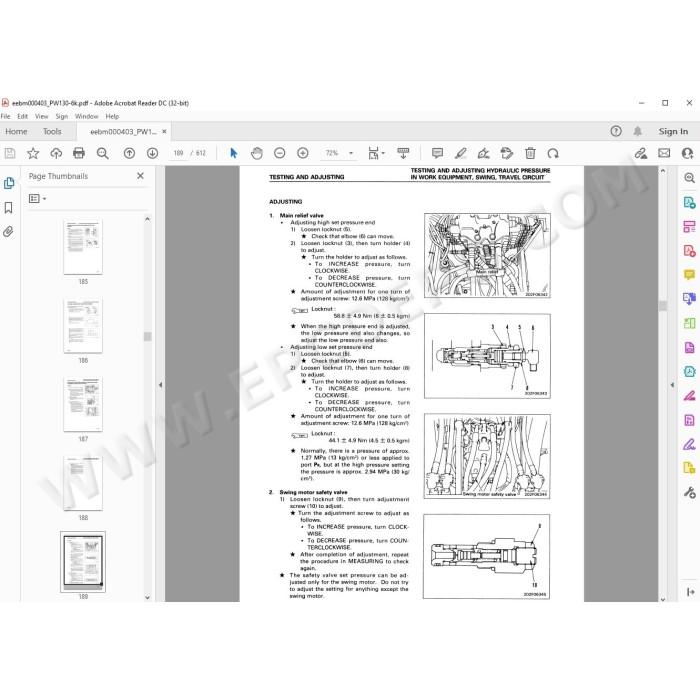Expand the right pane with bottom arrow
700x700 pixels.
point(691,592)
